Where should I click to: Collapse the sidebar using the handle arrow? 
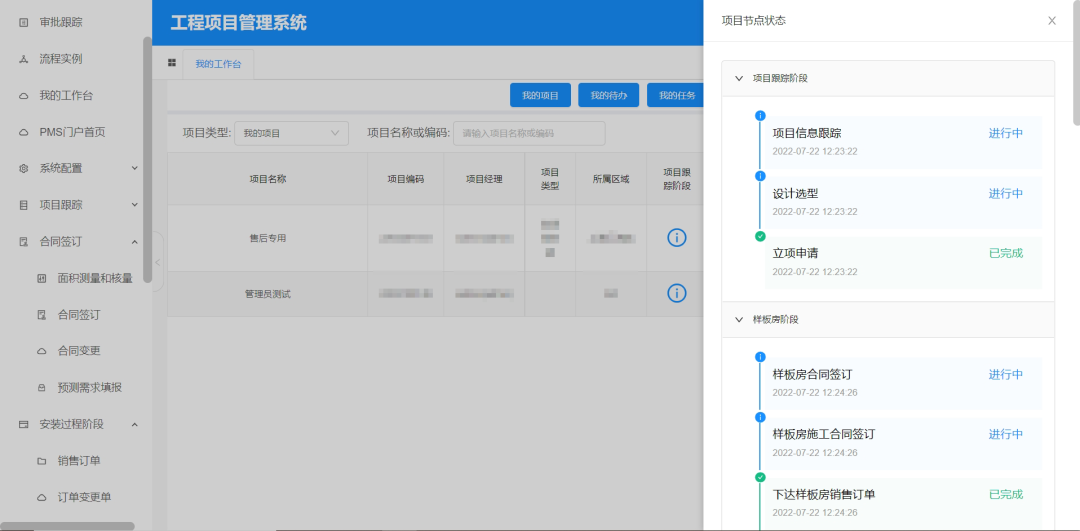(x=157, y=262)
